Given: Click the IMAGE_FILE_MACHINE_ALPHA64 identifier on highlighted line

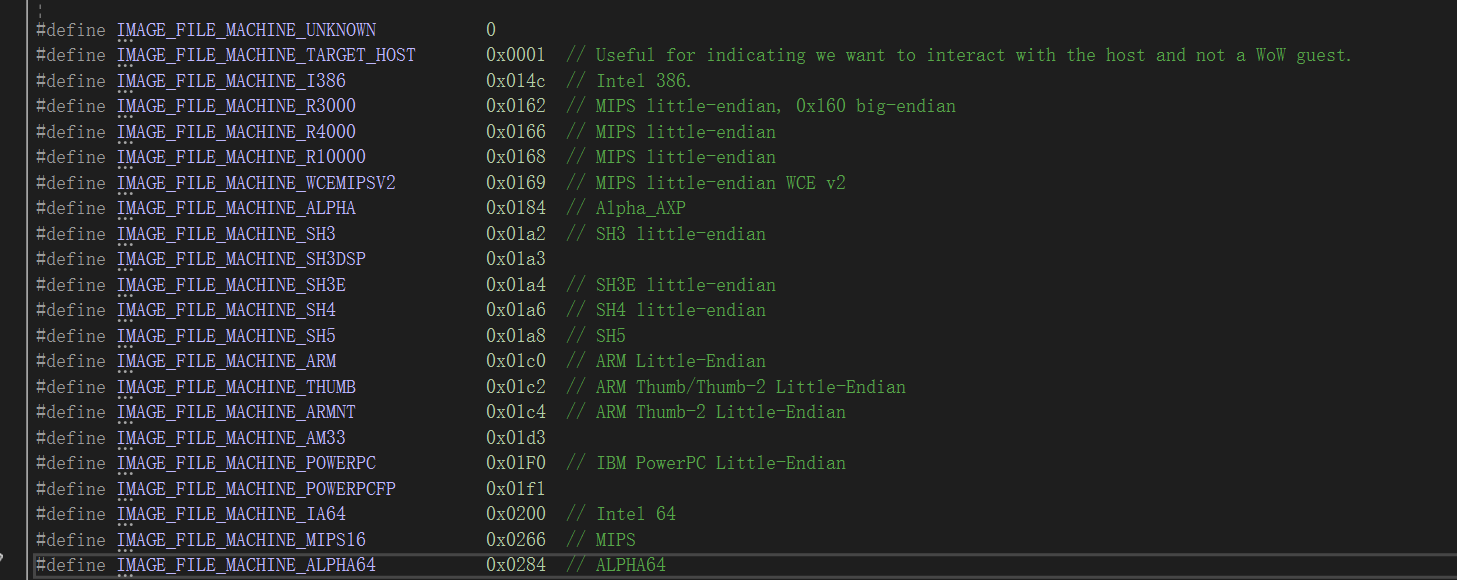Looking at the screenshot, I should pyautogui.click(x=246, y=565).
